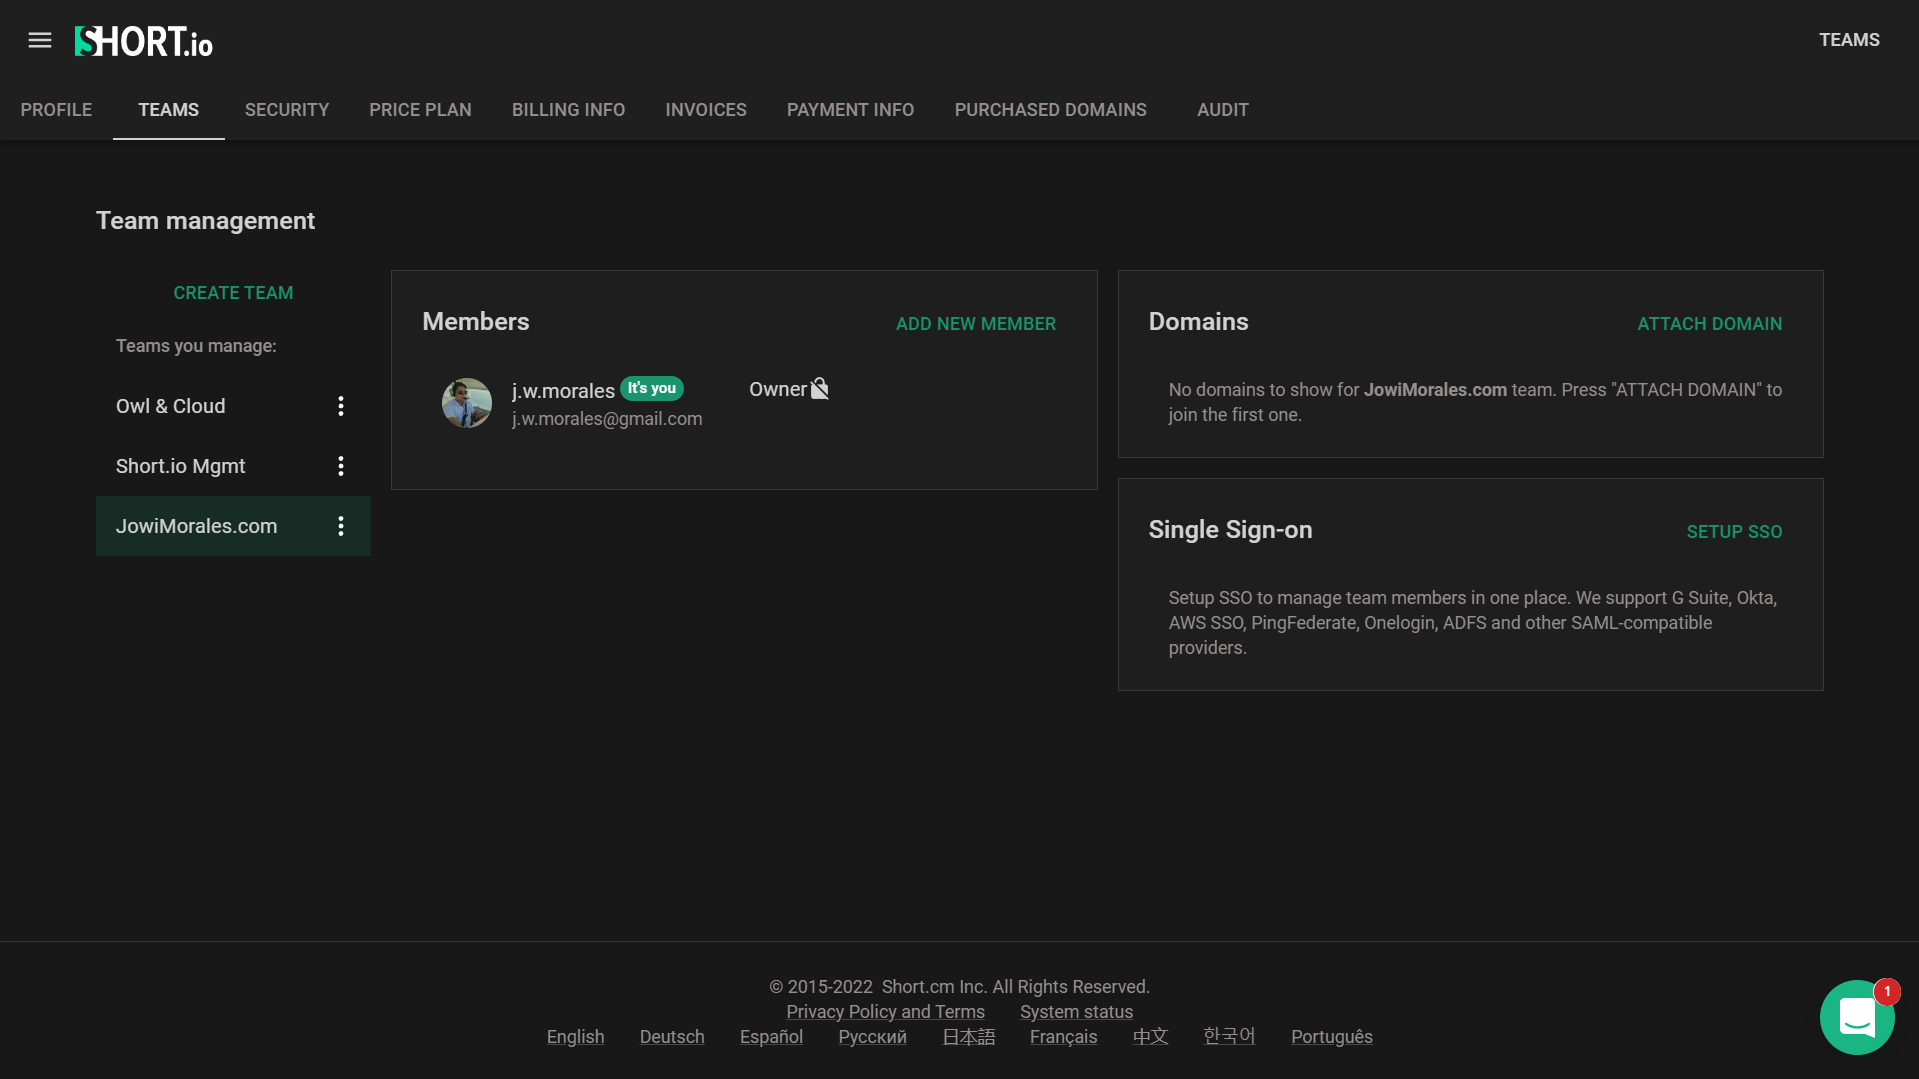This screenshot has height=1079, width=1919.
Task: Click Attach Domain button
Action: click(x=1709, y=324)
